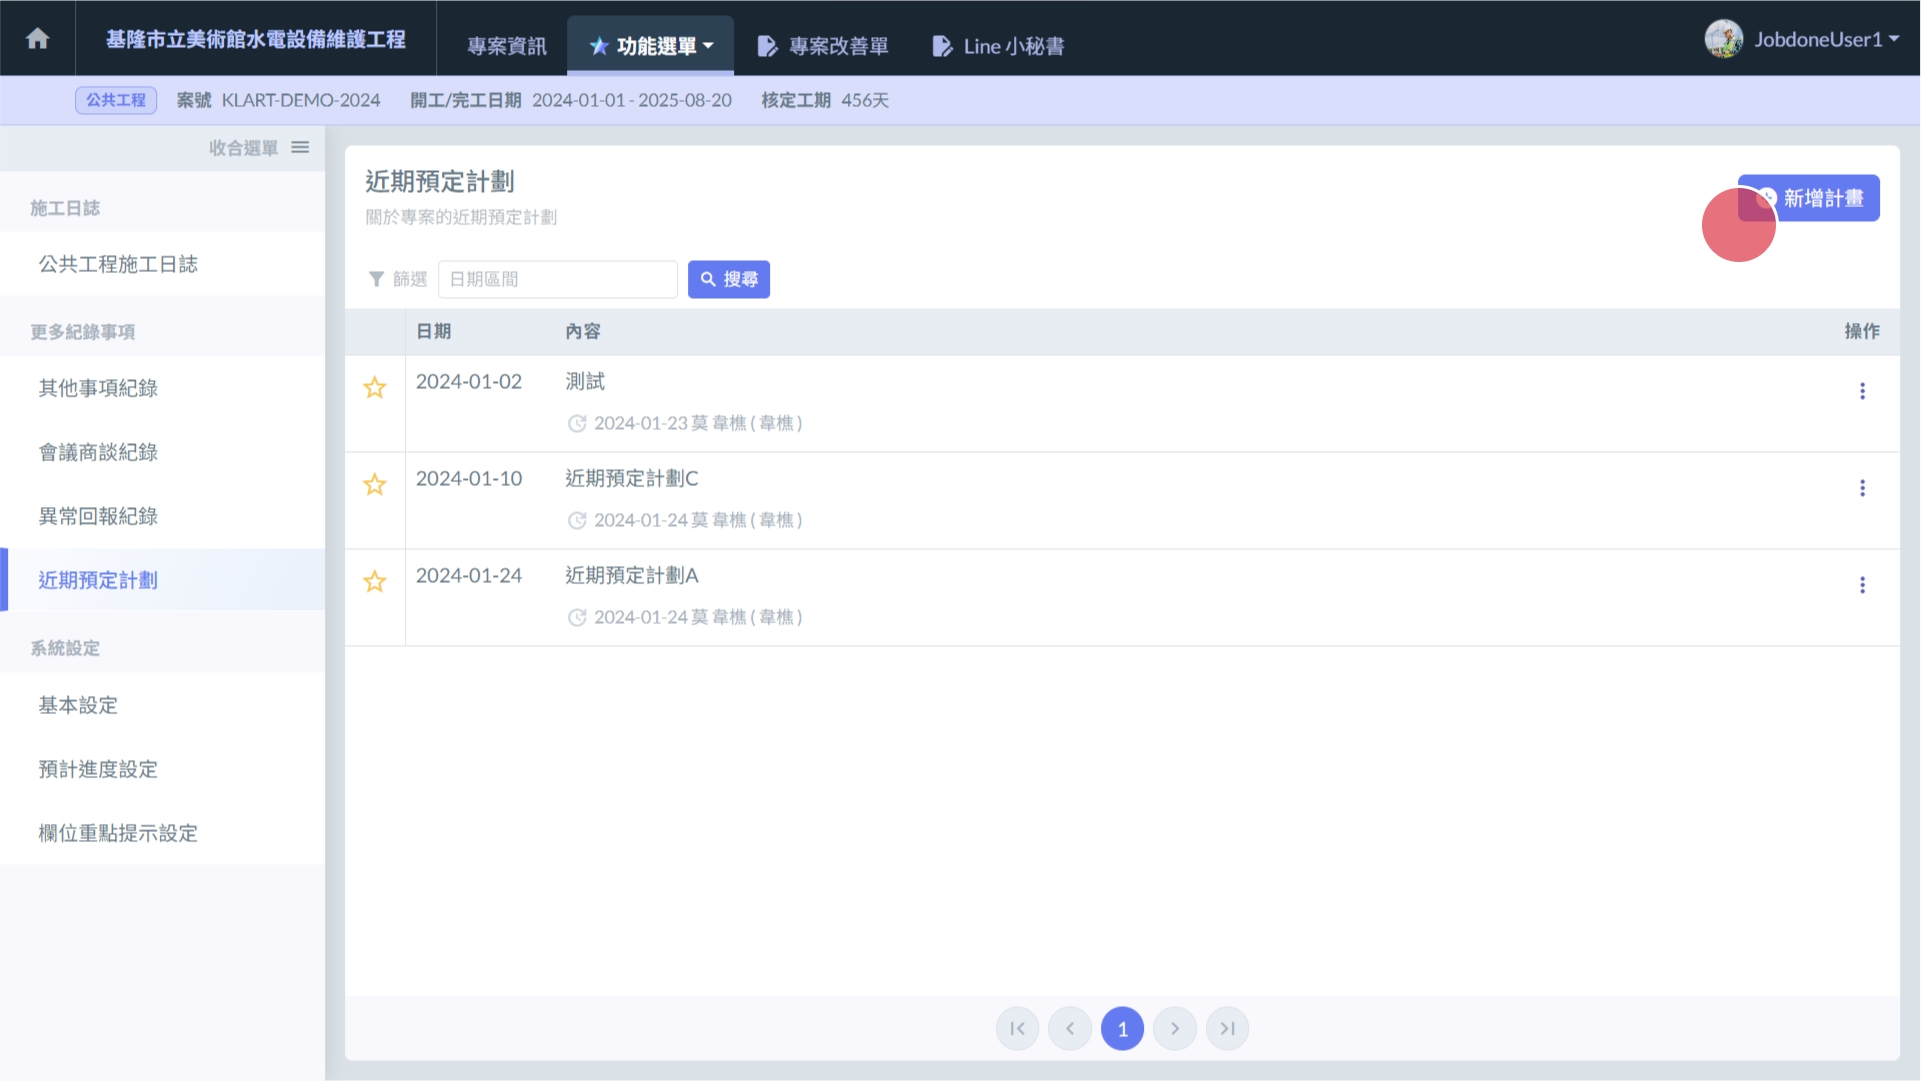
Task: Expand the 功能選單 dropdown menu
Action: tap(651, 46)
